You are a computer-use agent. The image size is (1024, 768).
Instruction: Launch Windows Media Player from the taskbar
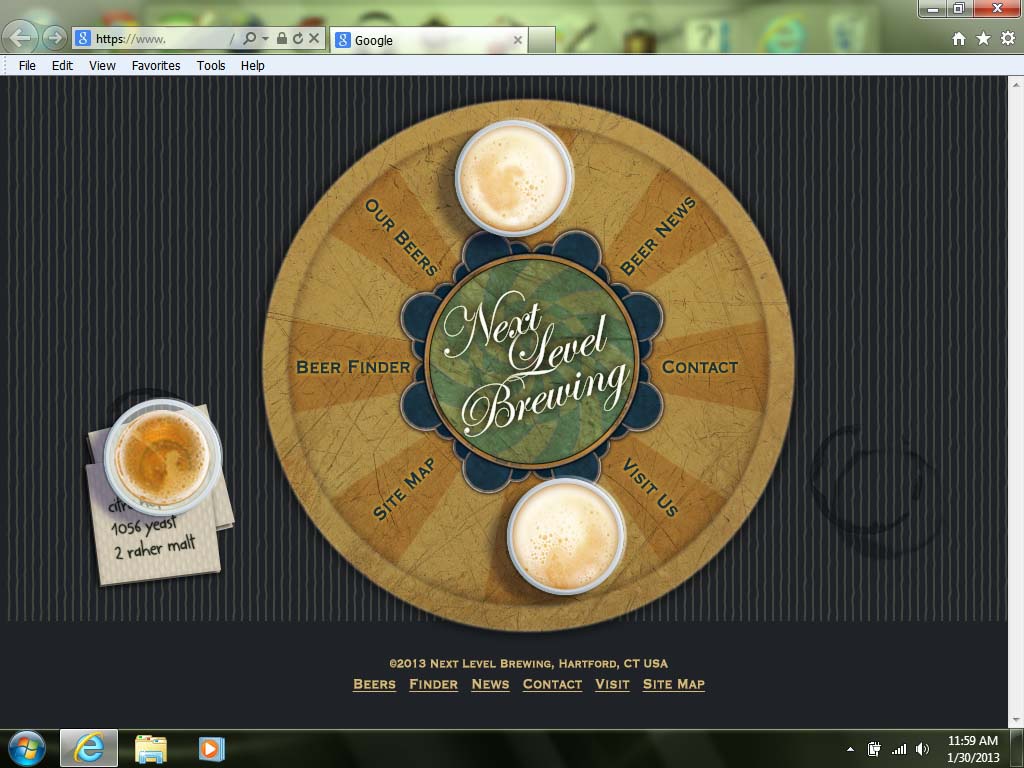click(x=210, y=748)
